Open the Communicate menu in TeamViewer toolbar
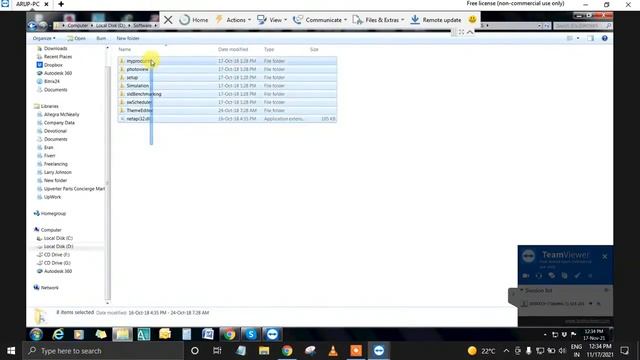640x360 pixels. click(x=320, y=20)
